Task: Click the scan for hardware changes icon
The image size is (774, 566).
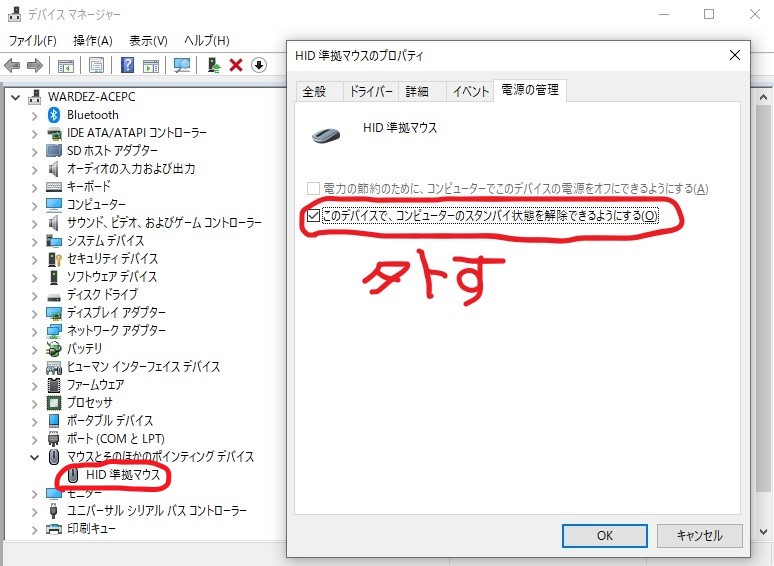Action: coord(182,65)
